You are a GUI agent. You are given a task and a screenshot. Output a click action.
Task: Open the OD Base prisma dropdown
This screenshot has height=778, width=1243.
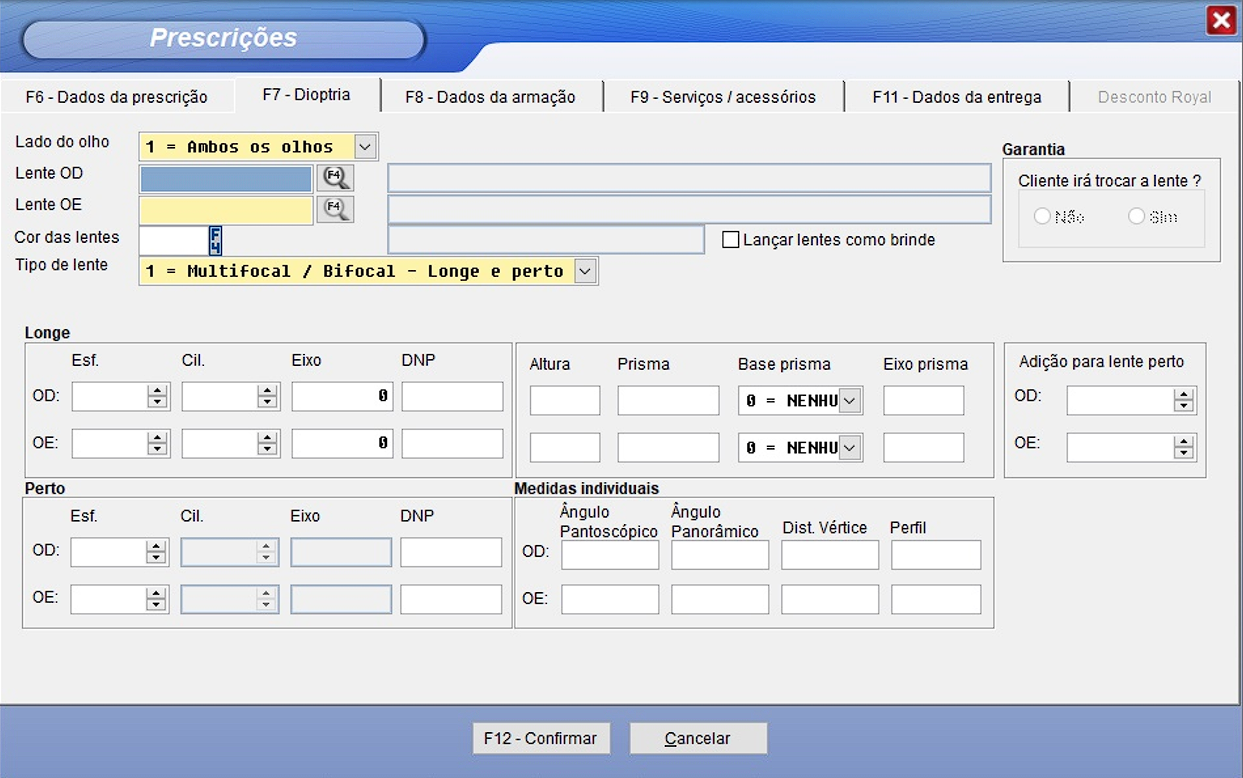(849, 400)
